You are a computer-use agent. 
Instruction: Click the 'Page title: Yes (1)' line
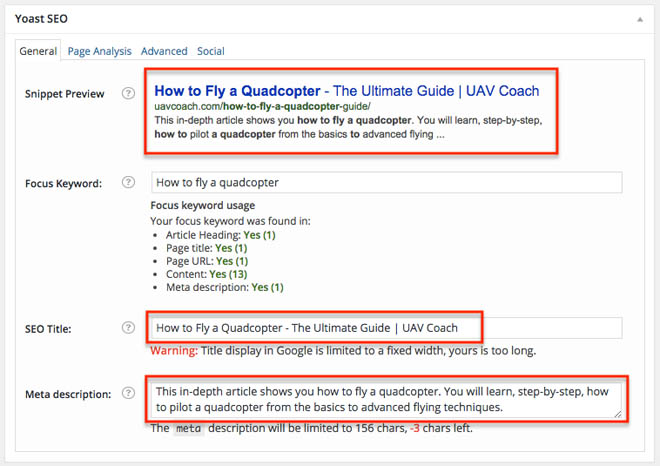click(x=206, y=248)
